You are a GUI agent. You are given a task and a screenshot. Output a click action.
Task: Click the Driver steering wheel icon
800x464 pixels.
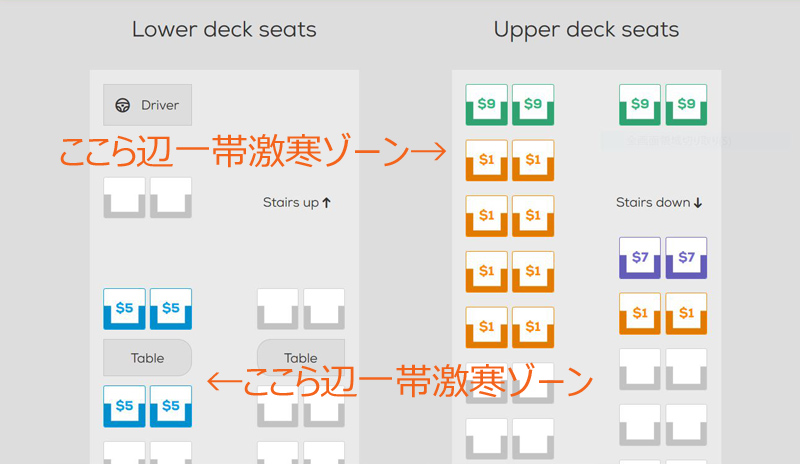tap(122, 105)
